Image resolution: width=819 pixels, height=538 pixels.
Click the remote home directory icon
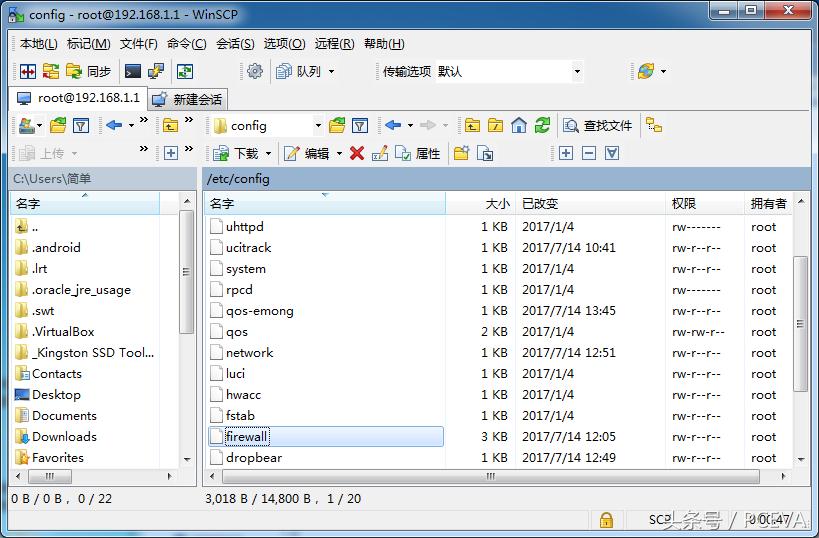click(519, 125)
